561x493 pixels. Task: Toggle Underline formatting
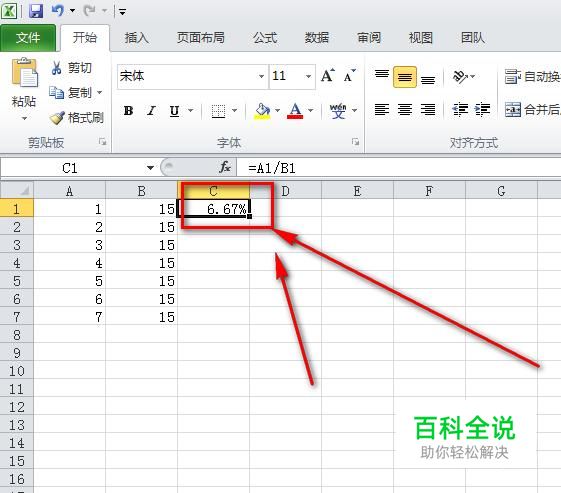click(174, 111)
